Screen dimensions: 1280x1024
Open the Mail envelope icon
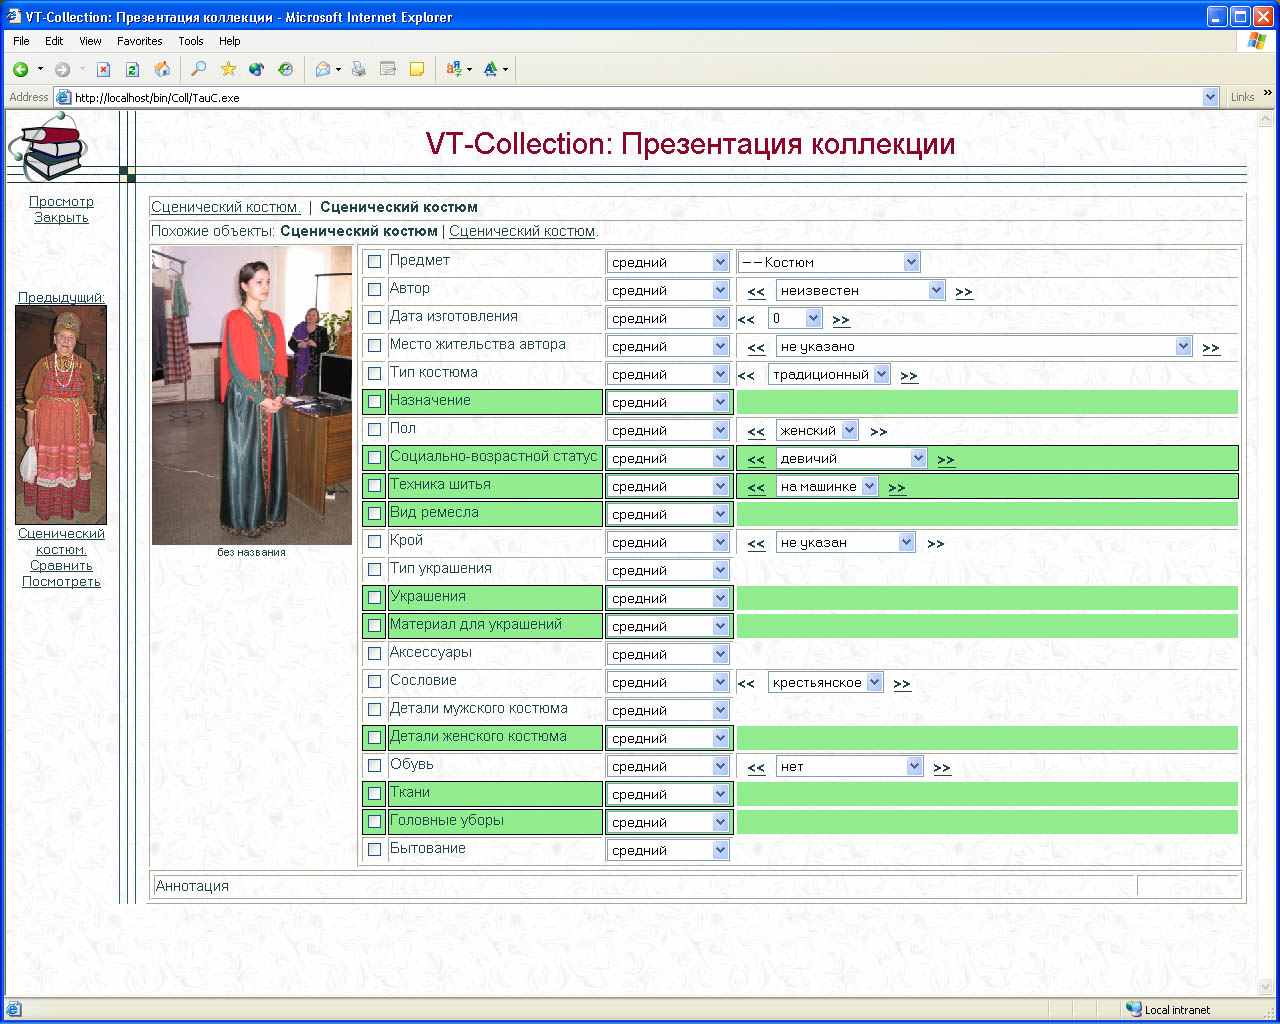(323, 69)
